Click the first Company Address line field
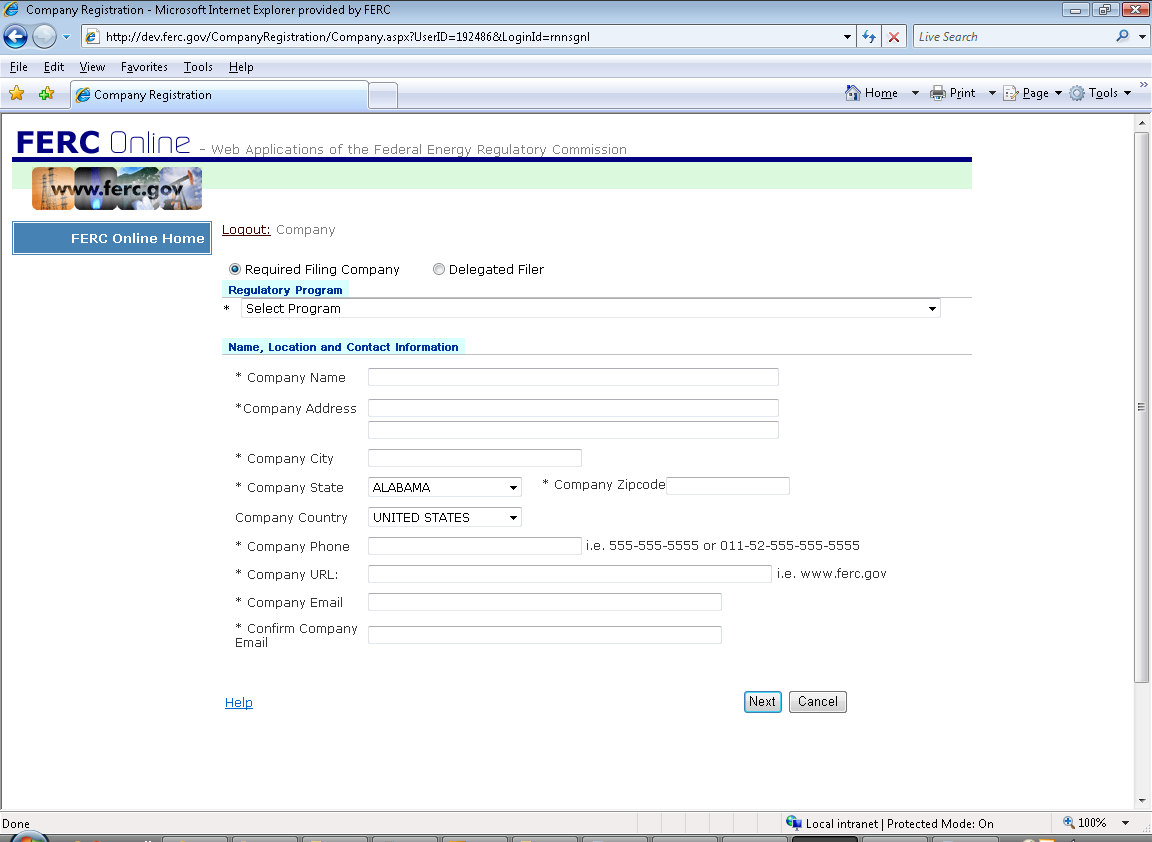 pyautogui.click(x=573, y=408)
